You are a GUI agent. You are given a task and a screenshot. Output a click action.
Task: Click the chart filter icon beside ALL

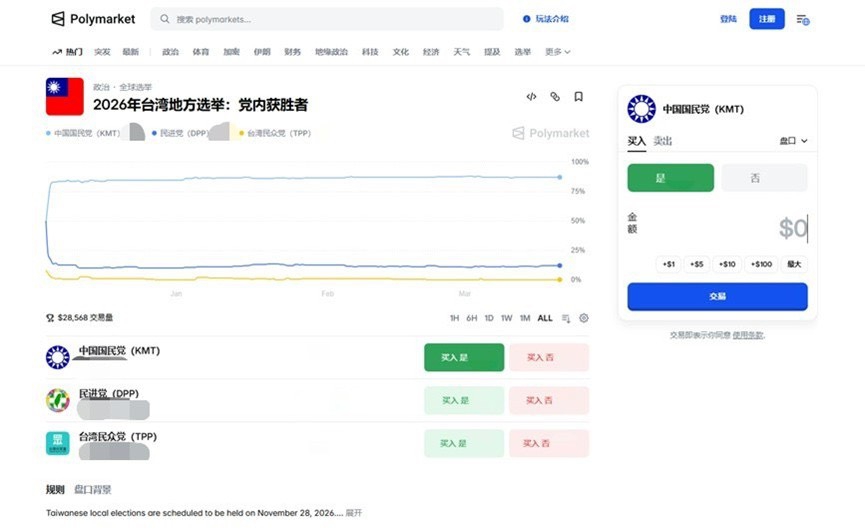coord(566,318)
